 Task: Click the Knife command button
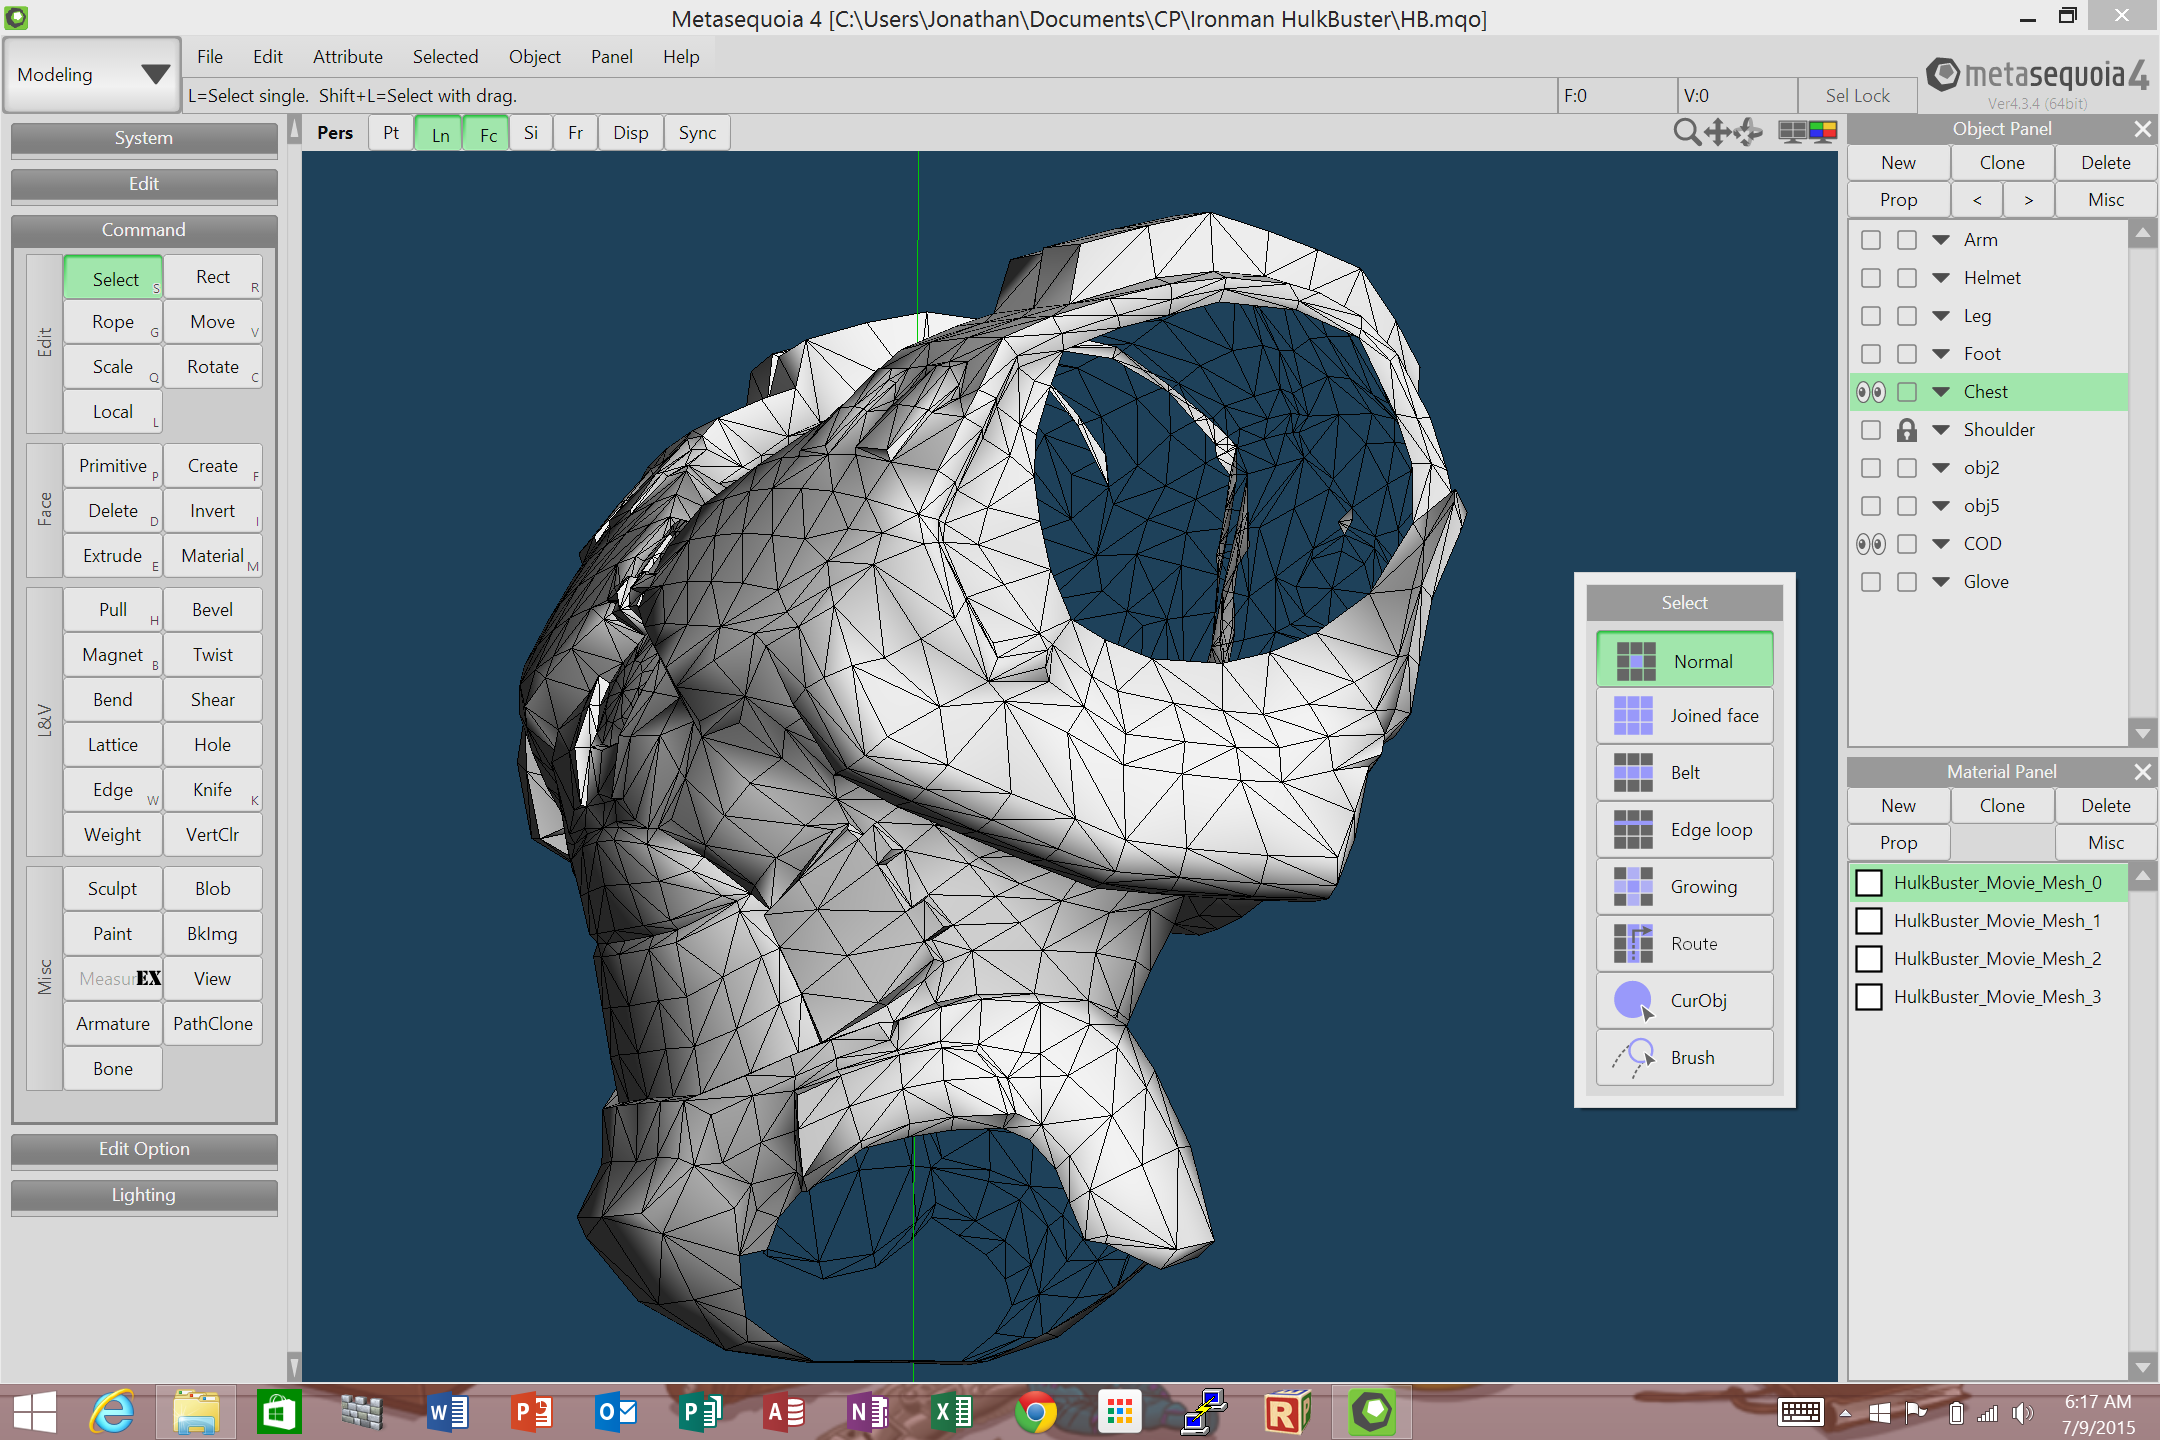[x=213, y=790]
